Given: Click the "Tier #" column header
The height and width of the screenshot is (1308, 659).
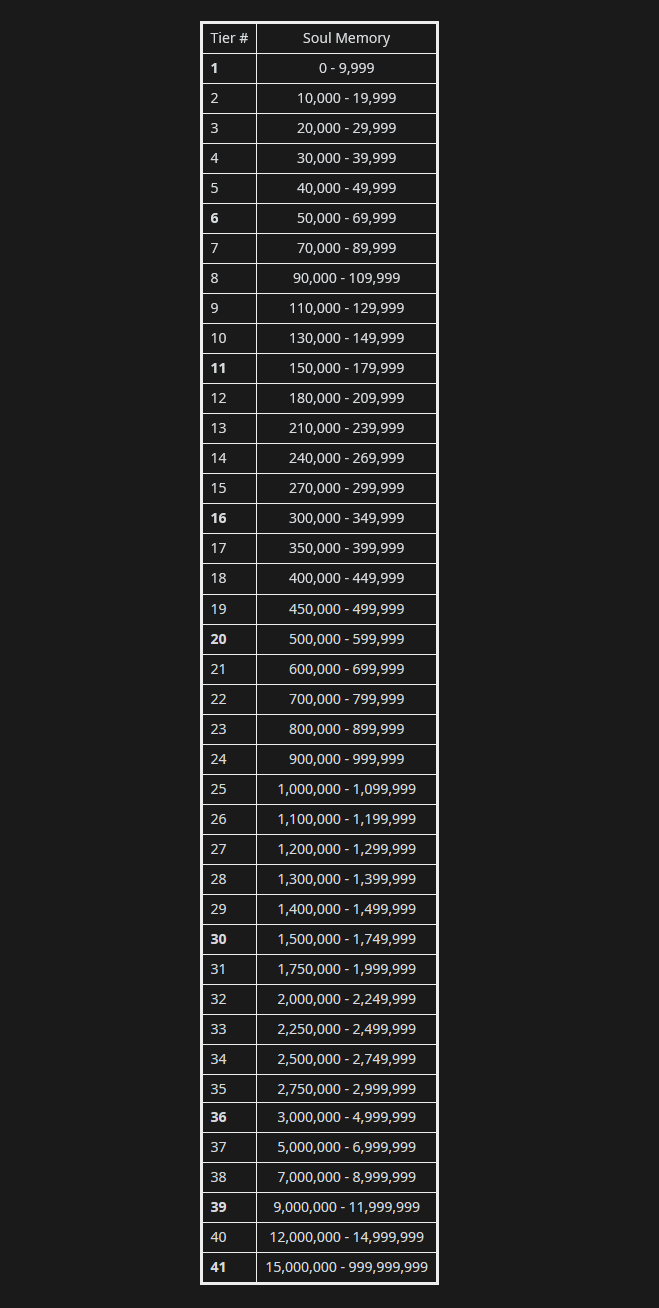Looking at the screenshot, I should (x=229, y=38).
